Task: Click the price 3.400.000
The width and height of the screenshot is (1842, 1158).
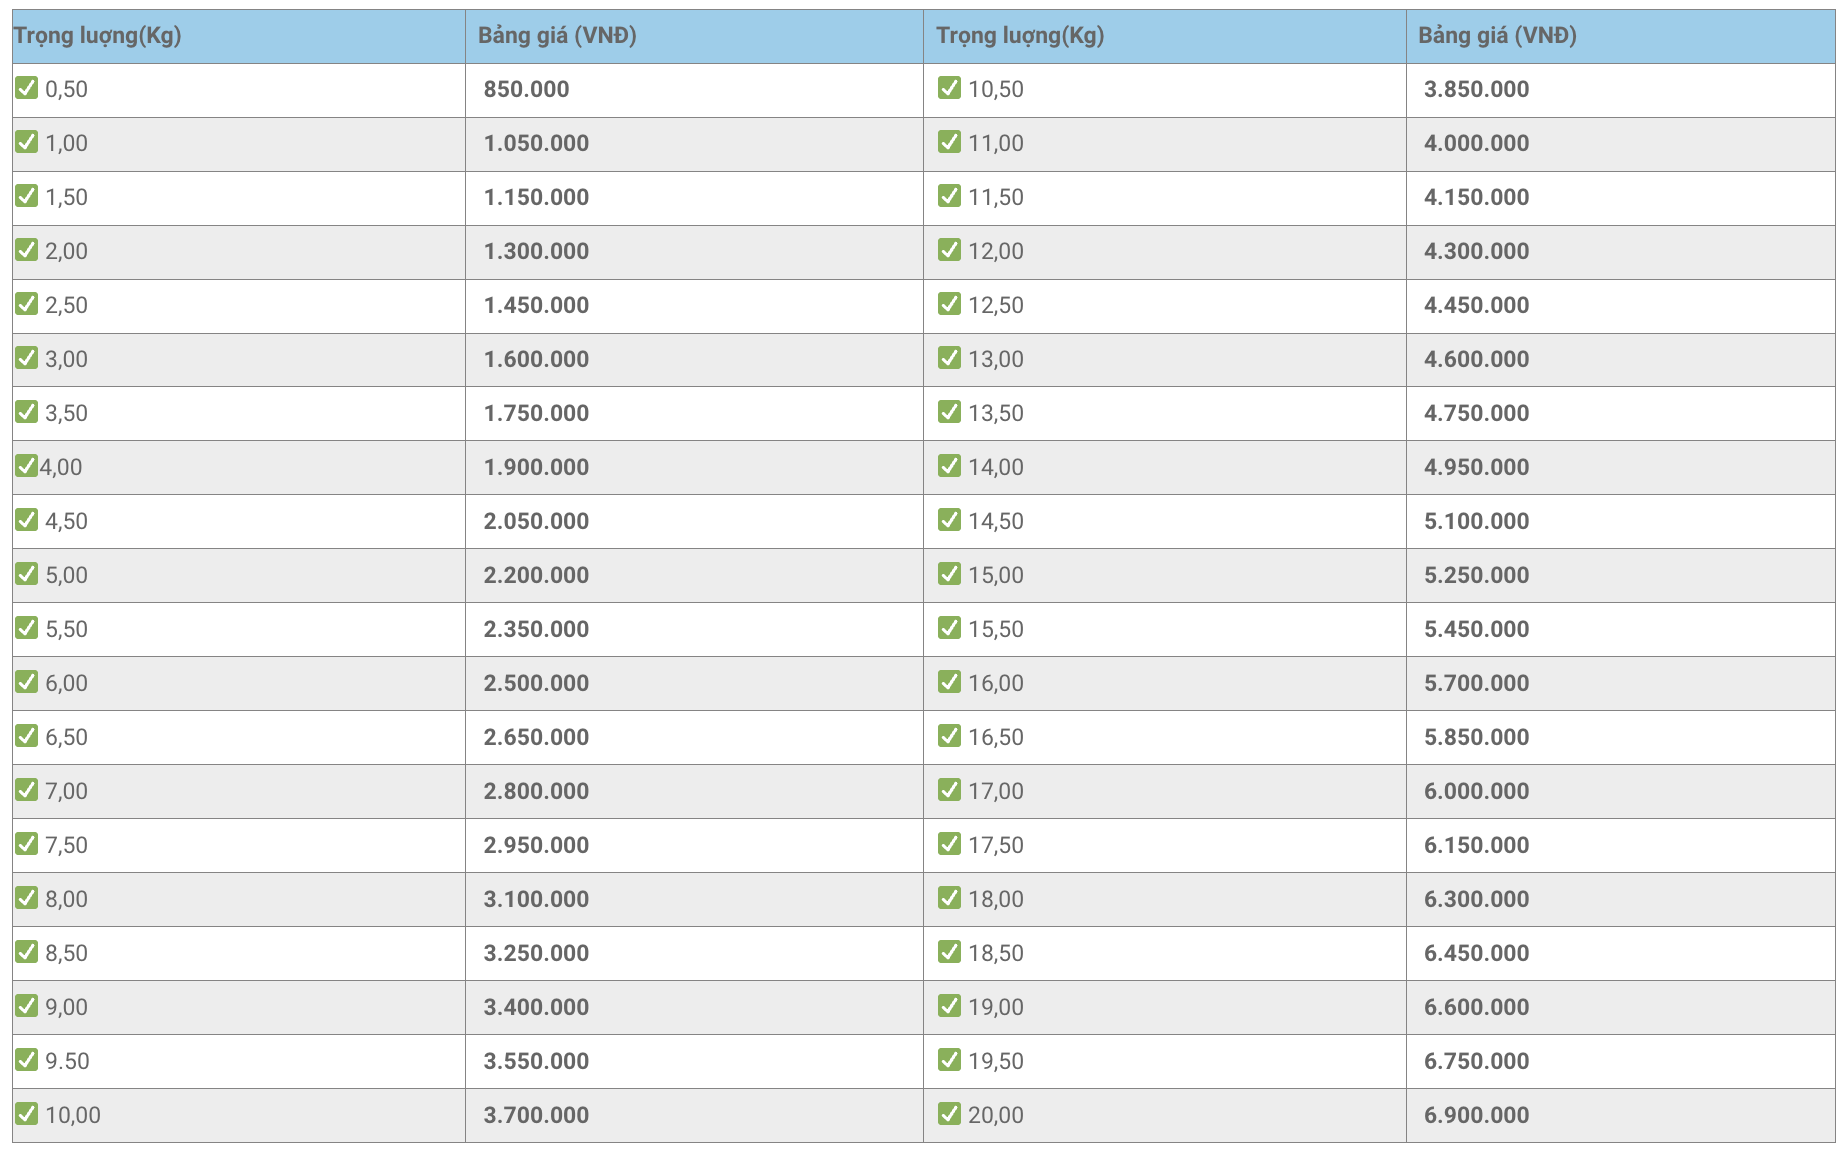Action: (536, 1007)
